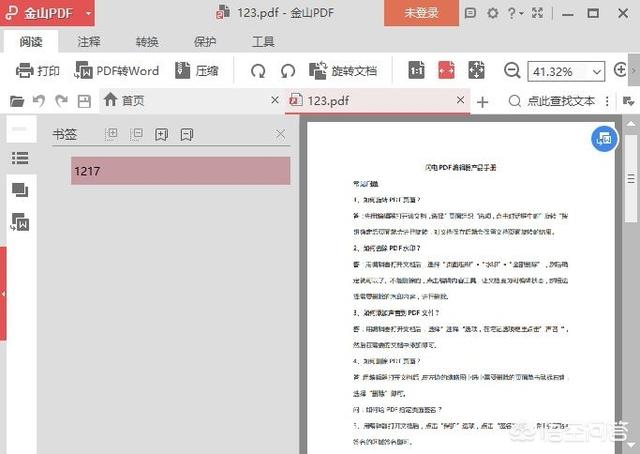
Task: Click PDF转Word conversion button
Action: (116, 71)
